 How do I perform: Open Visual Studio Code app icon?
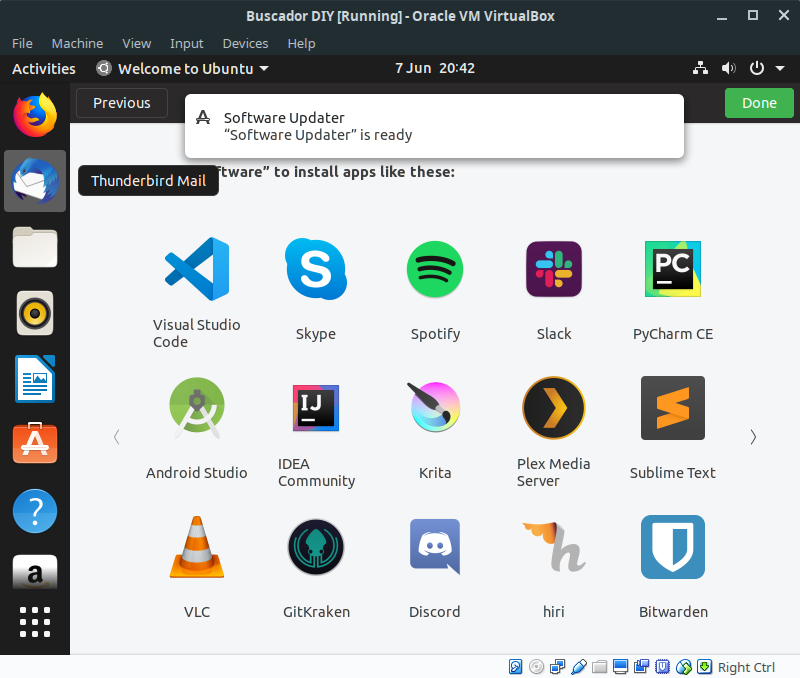coord(197,269)
